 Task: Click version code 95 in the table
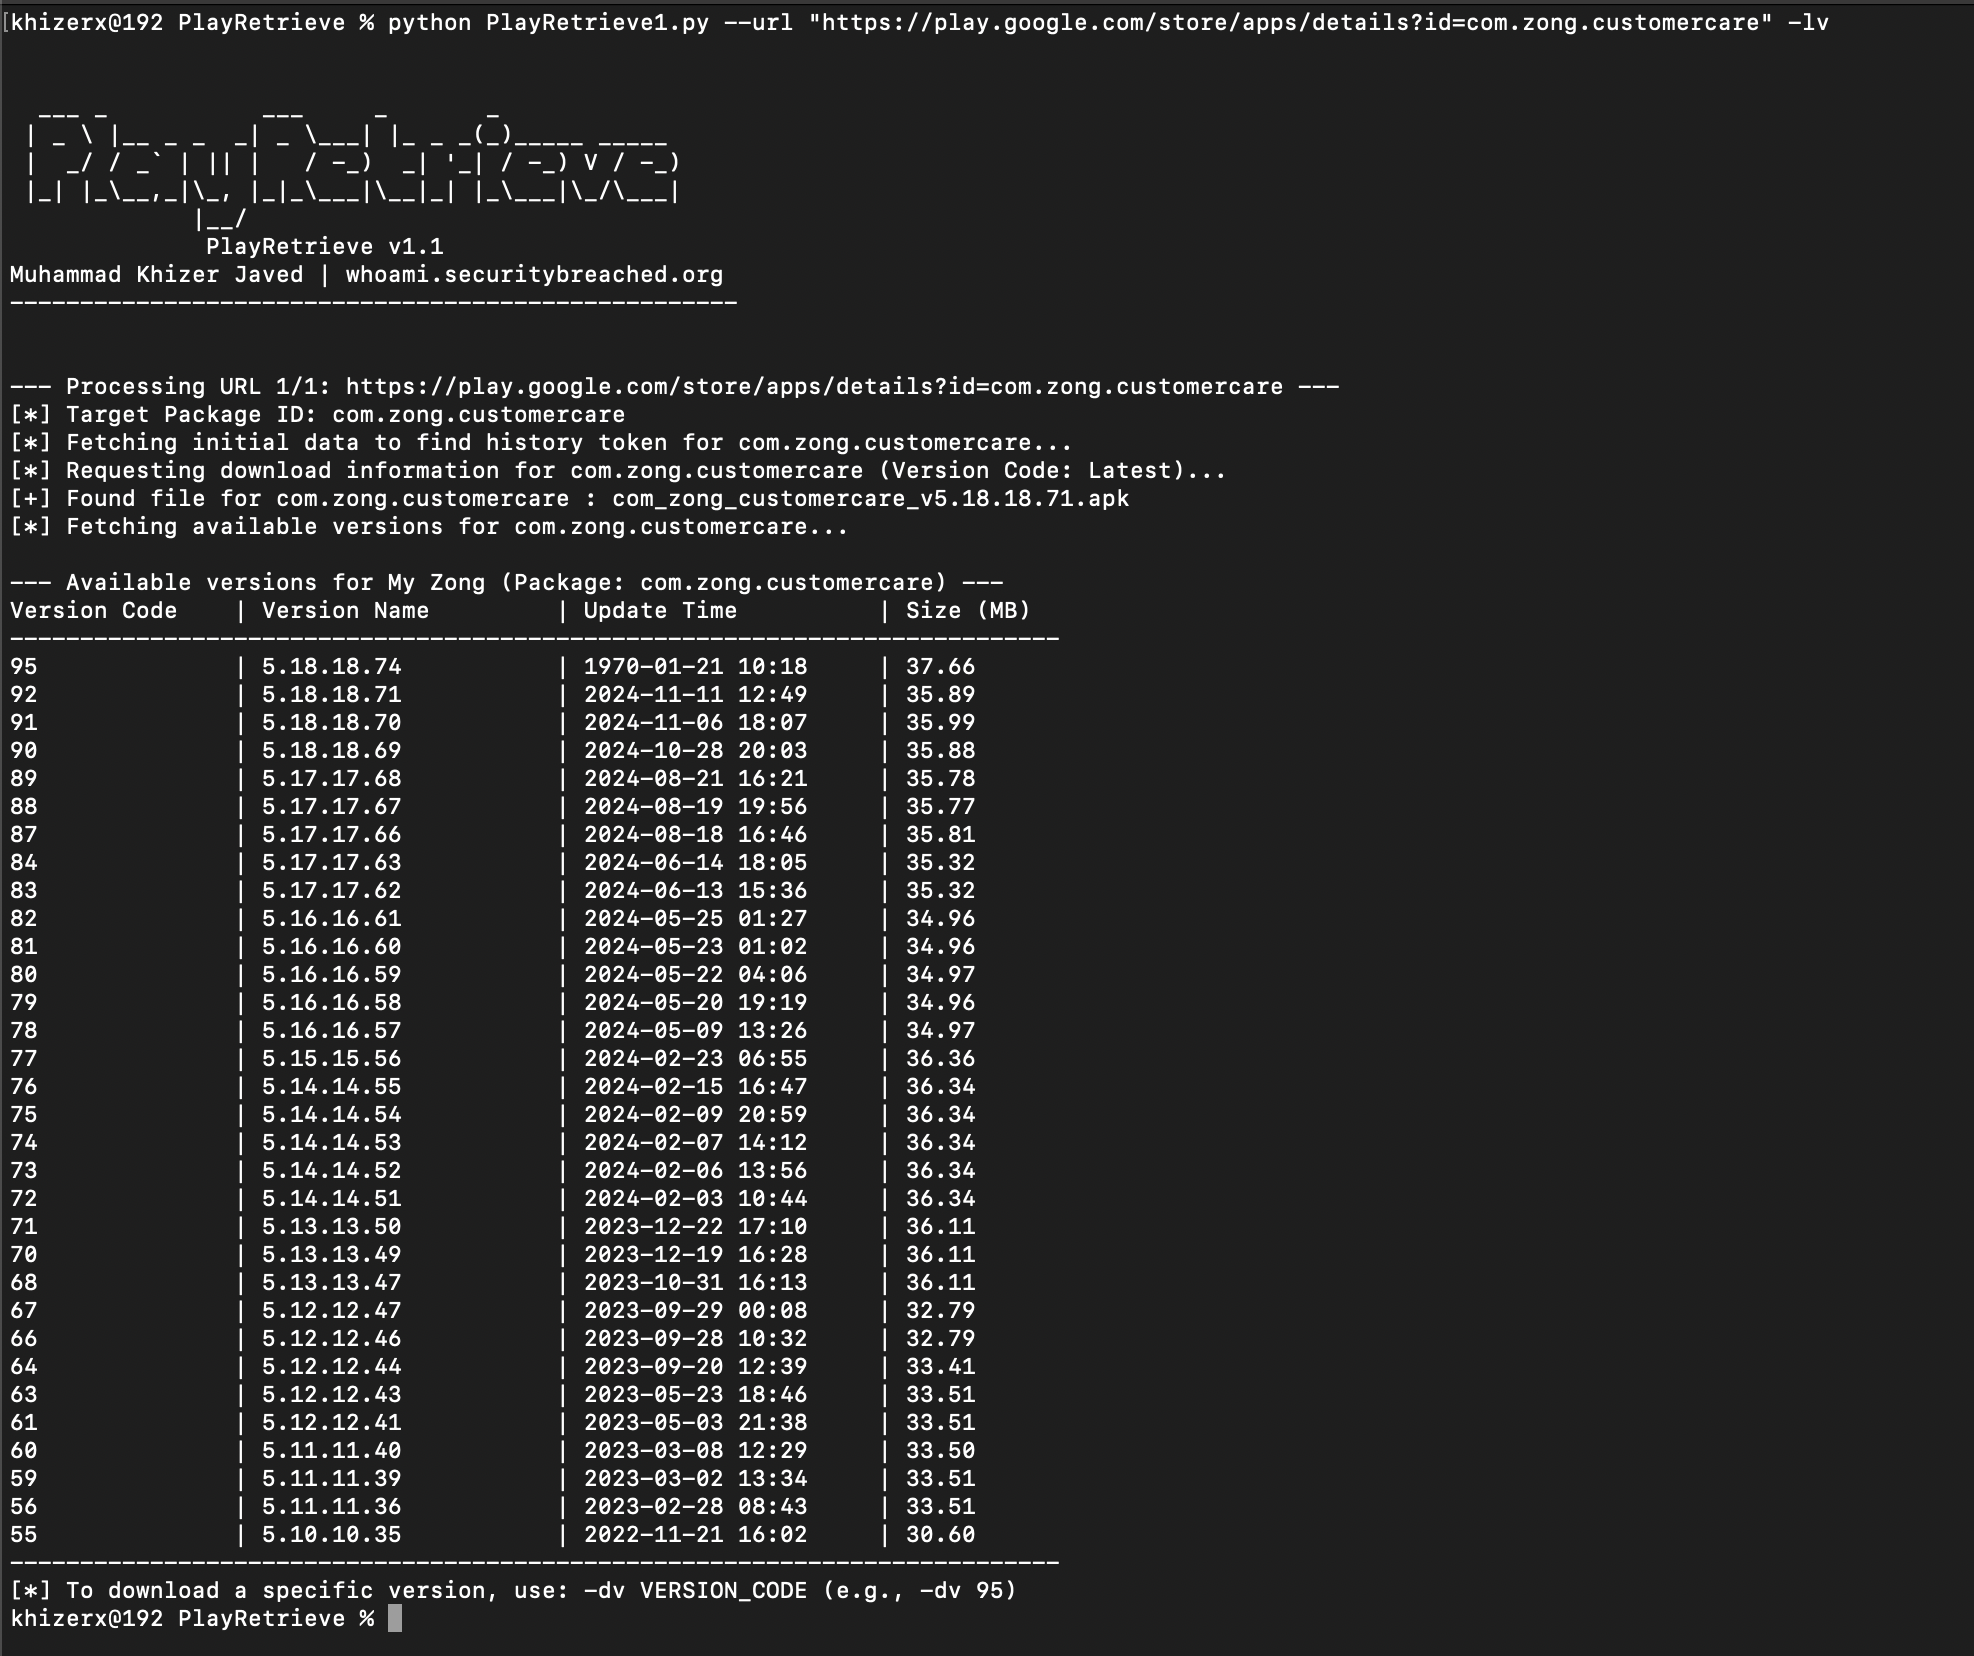pos(24,667)
